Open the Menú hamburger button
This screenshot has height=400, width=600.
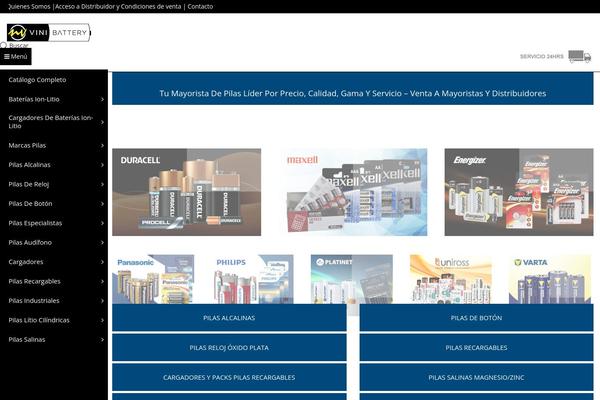16,56
